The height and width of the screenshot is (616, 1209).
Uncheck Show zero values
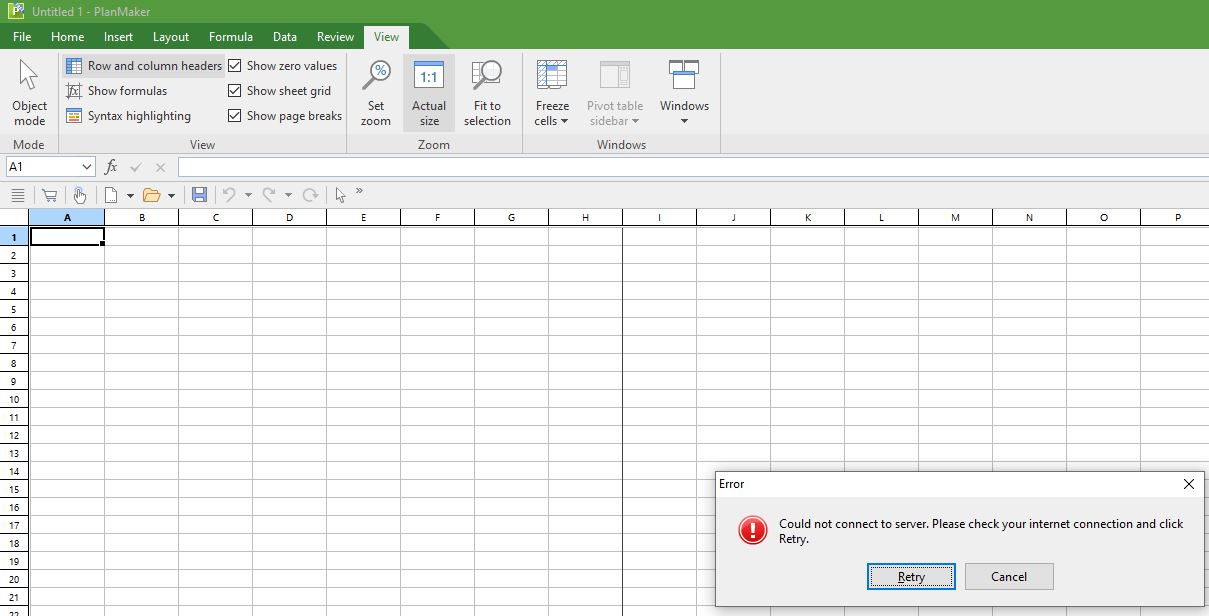pyautogui.click(x=235, y=66)
